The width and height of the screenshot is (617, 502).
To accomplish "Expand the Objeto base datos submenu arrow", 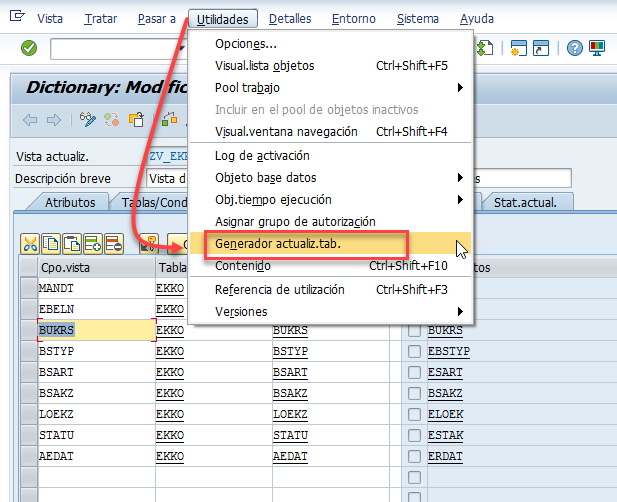I will click(x=460, y=177).
